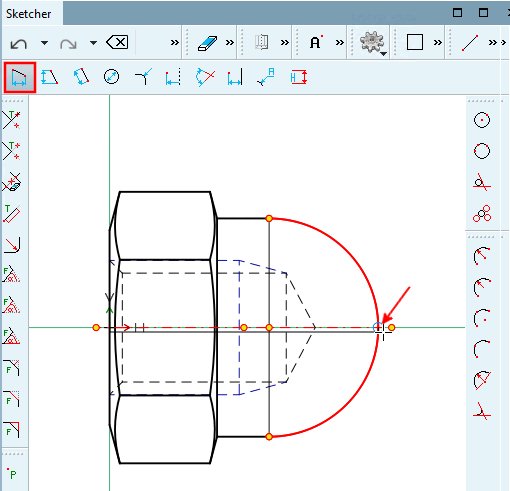510x491 pixels.
Task: Click the Redo arrow icon
Action: [x=68, y=43]
